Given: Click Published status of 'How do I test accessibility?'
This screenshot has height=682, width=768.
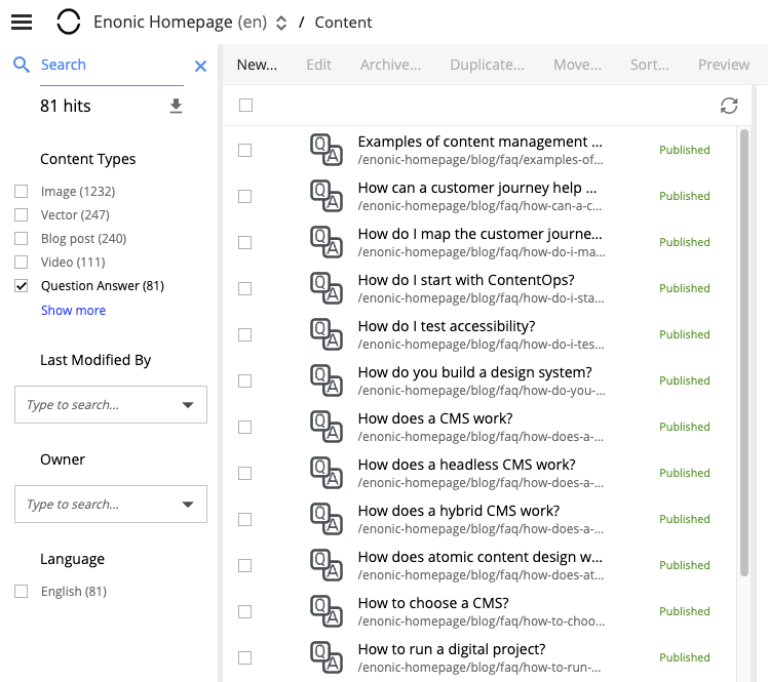Looking at the screenshot, I should click(684, 334).
